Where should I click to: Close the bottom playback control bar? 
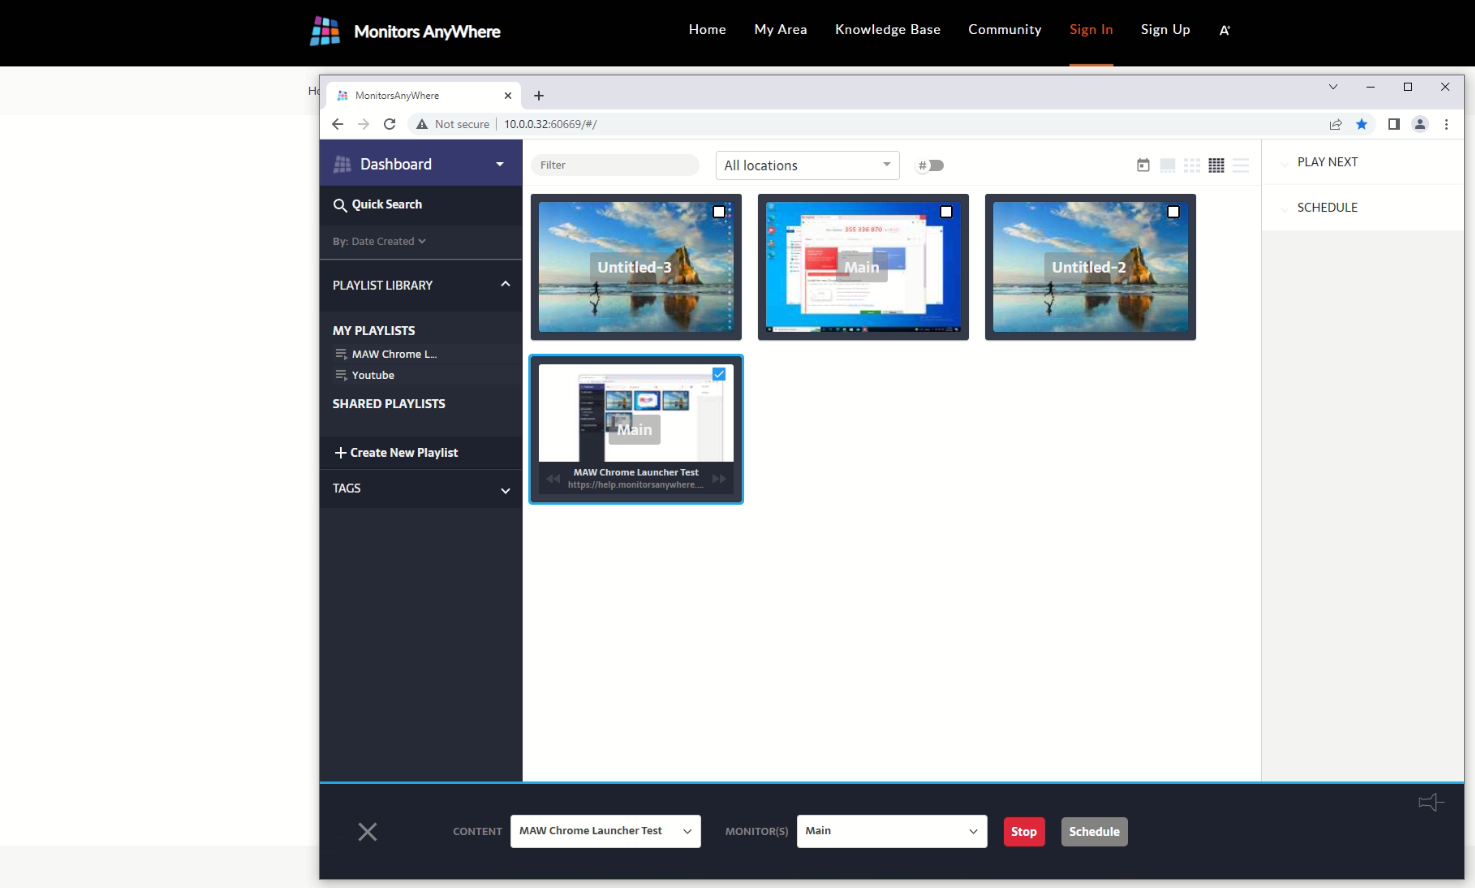[x=368, y=832]
